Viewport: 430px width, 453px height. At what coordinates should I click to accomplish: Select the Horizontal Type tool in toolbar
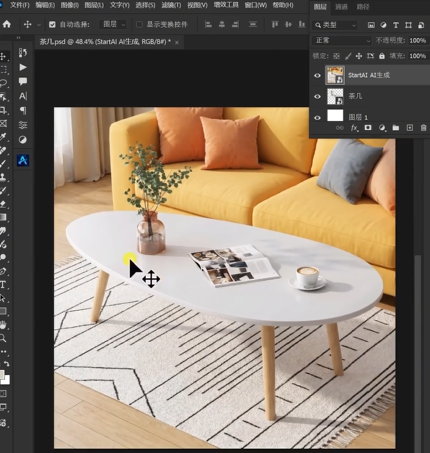pyautogui.click(x=3, y=285)
